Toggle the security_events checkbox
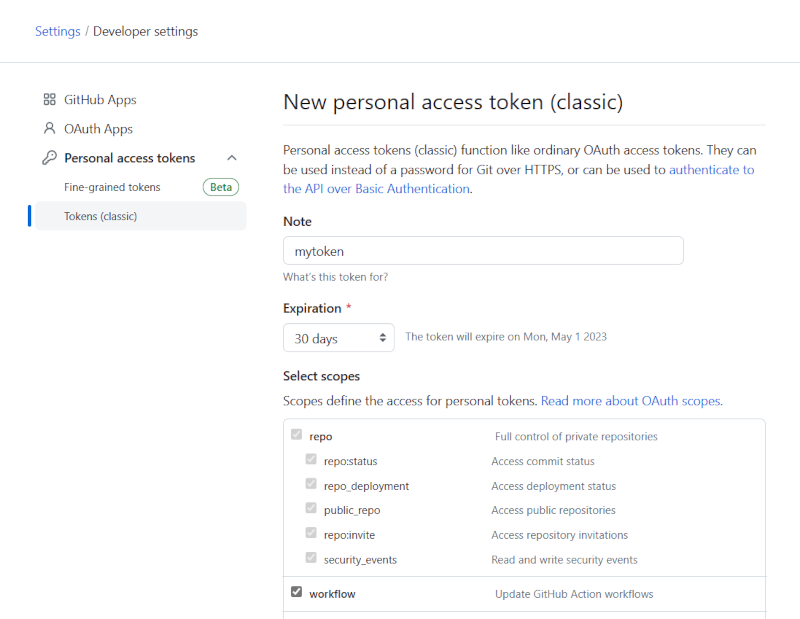800x619 pixels. 311,558
